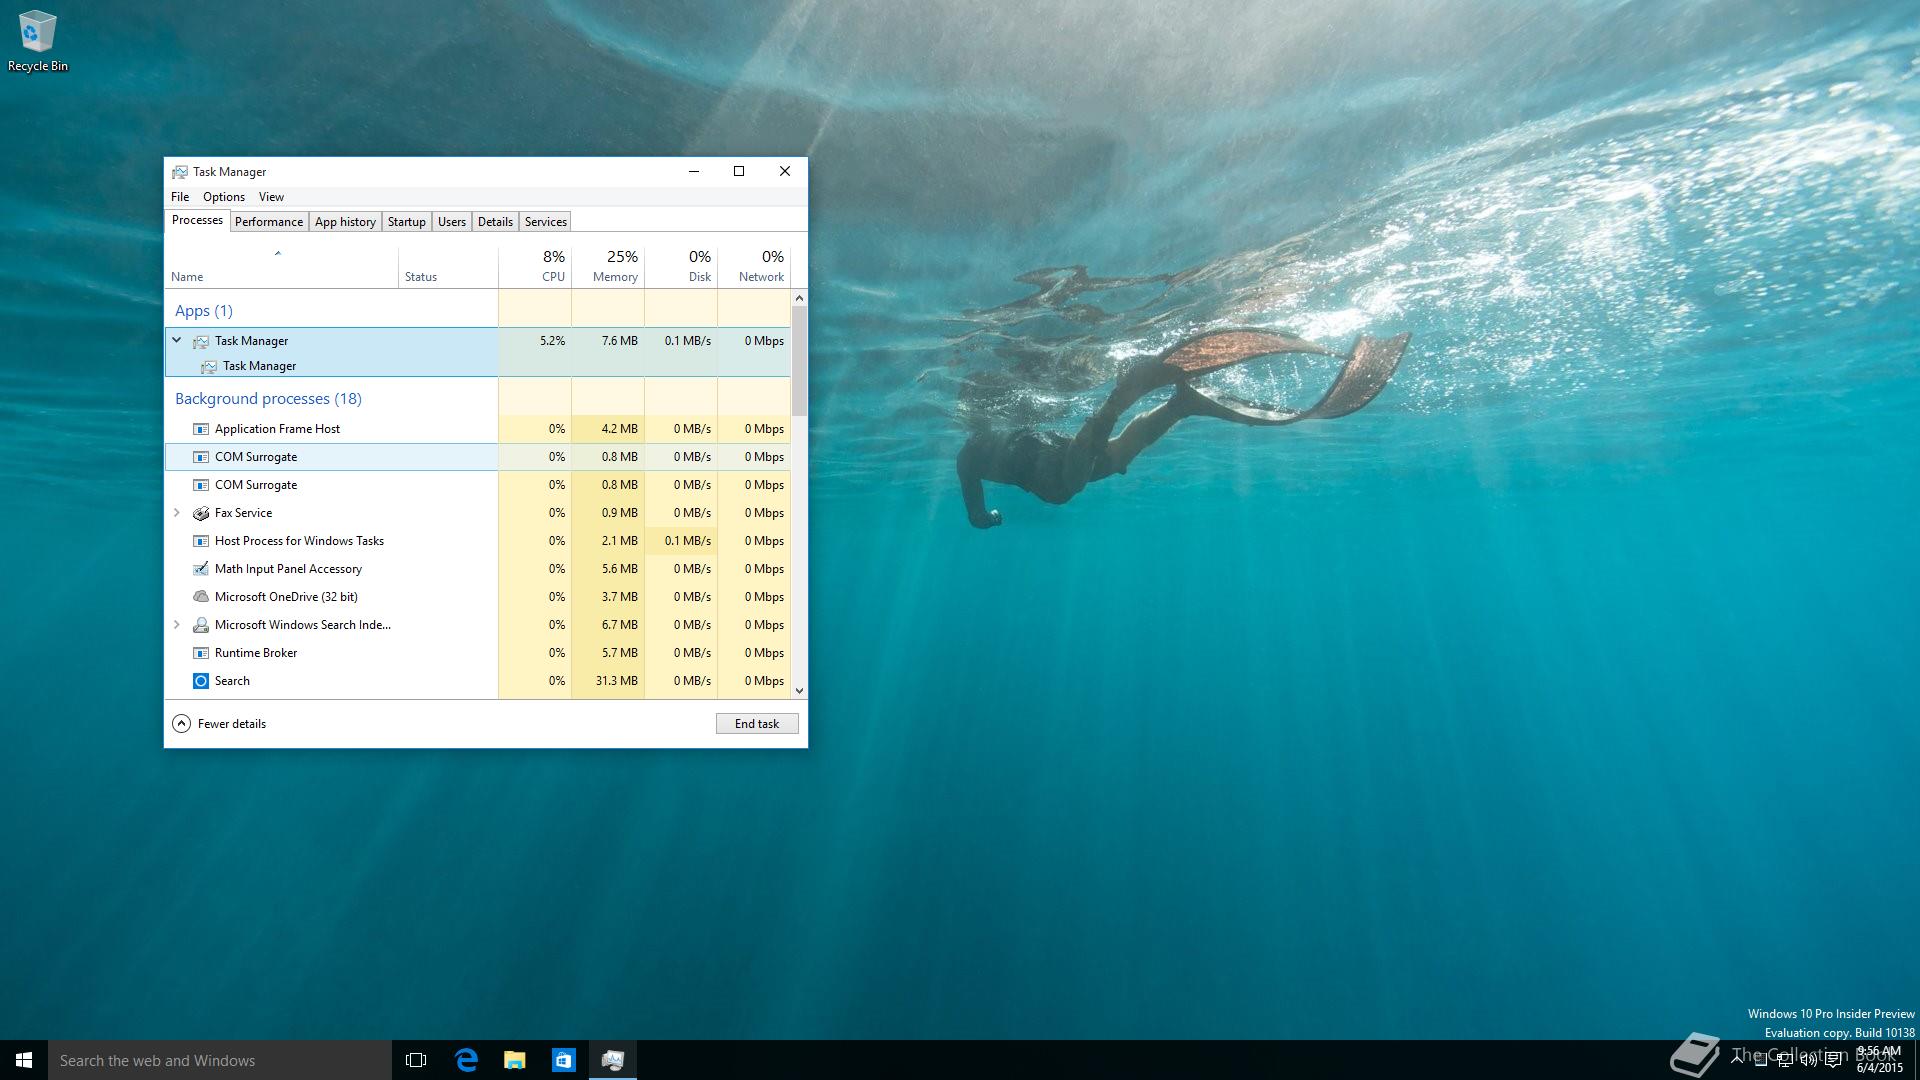Image resolution: width=1920 pixels, height=1080 pixels.
Task: Open the View menu
Action: tap(271, 197)
